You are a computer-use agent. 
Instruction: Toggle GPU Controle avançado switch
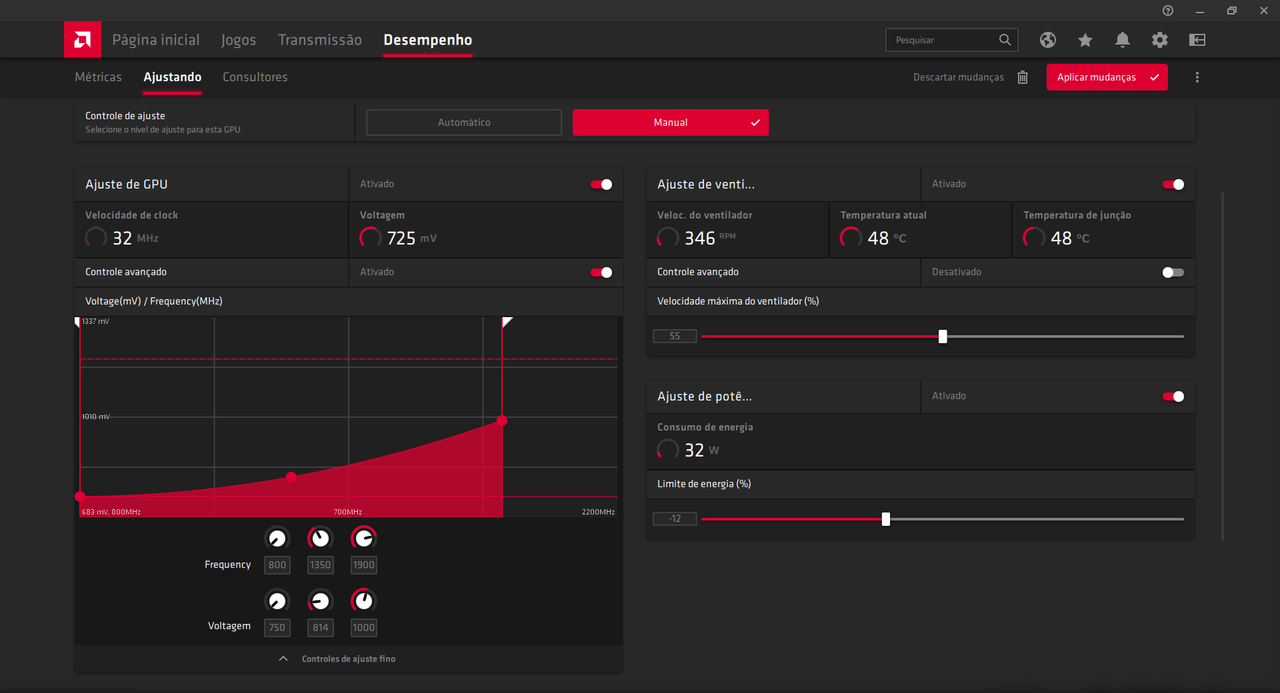pos(601,272)
